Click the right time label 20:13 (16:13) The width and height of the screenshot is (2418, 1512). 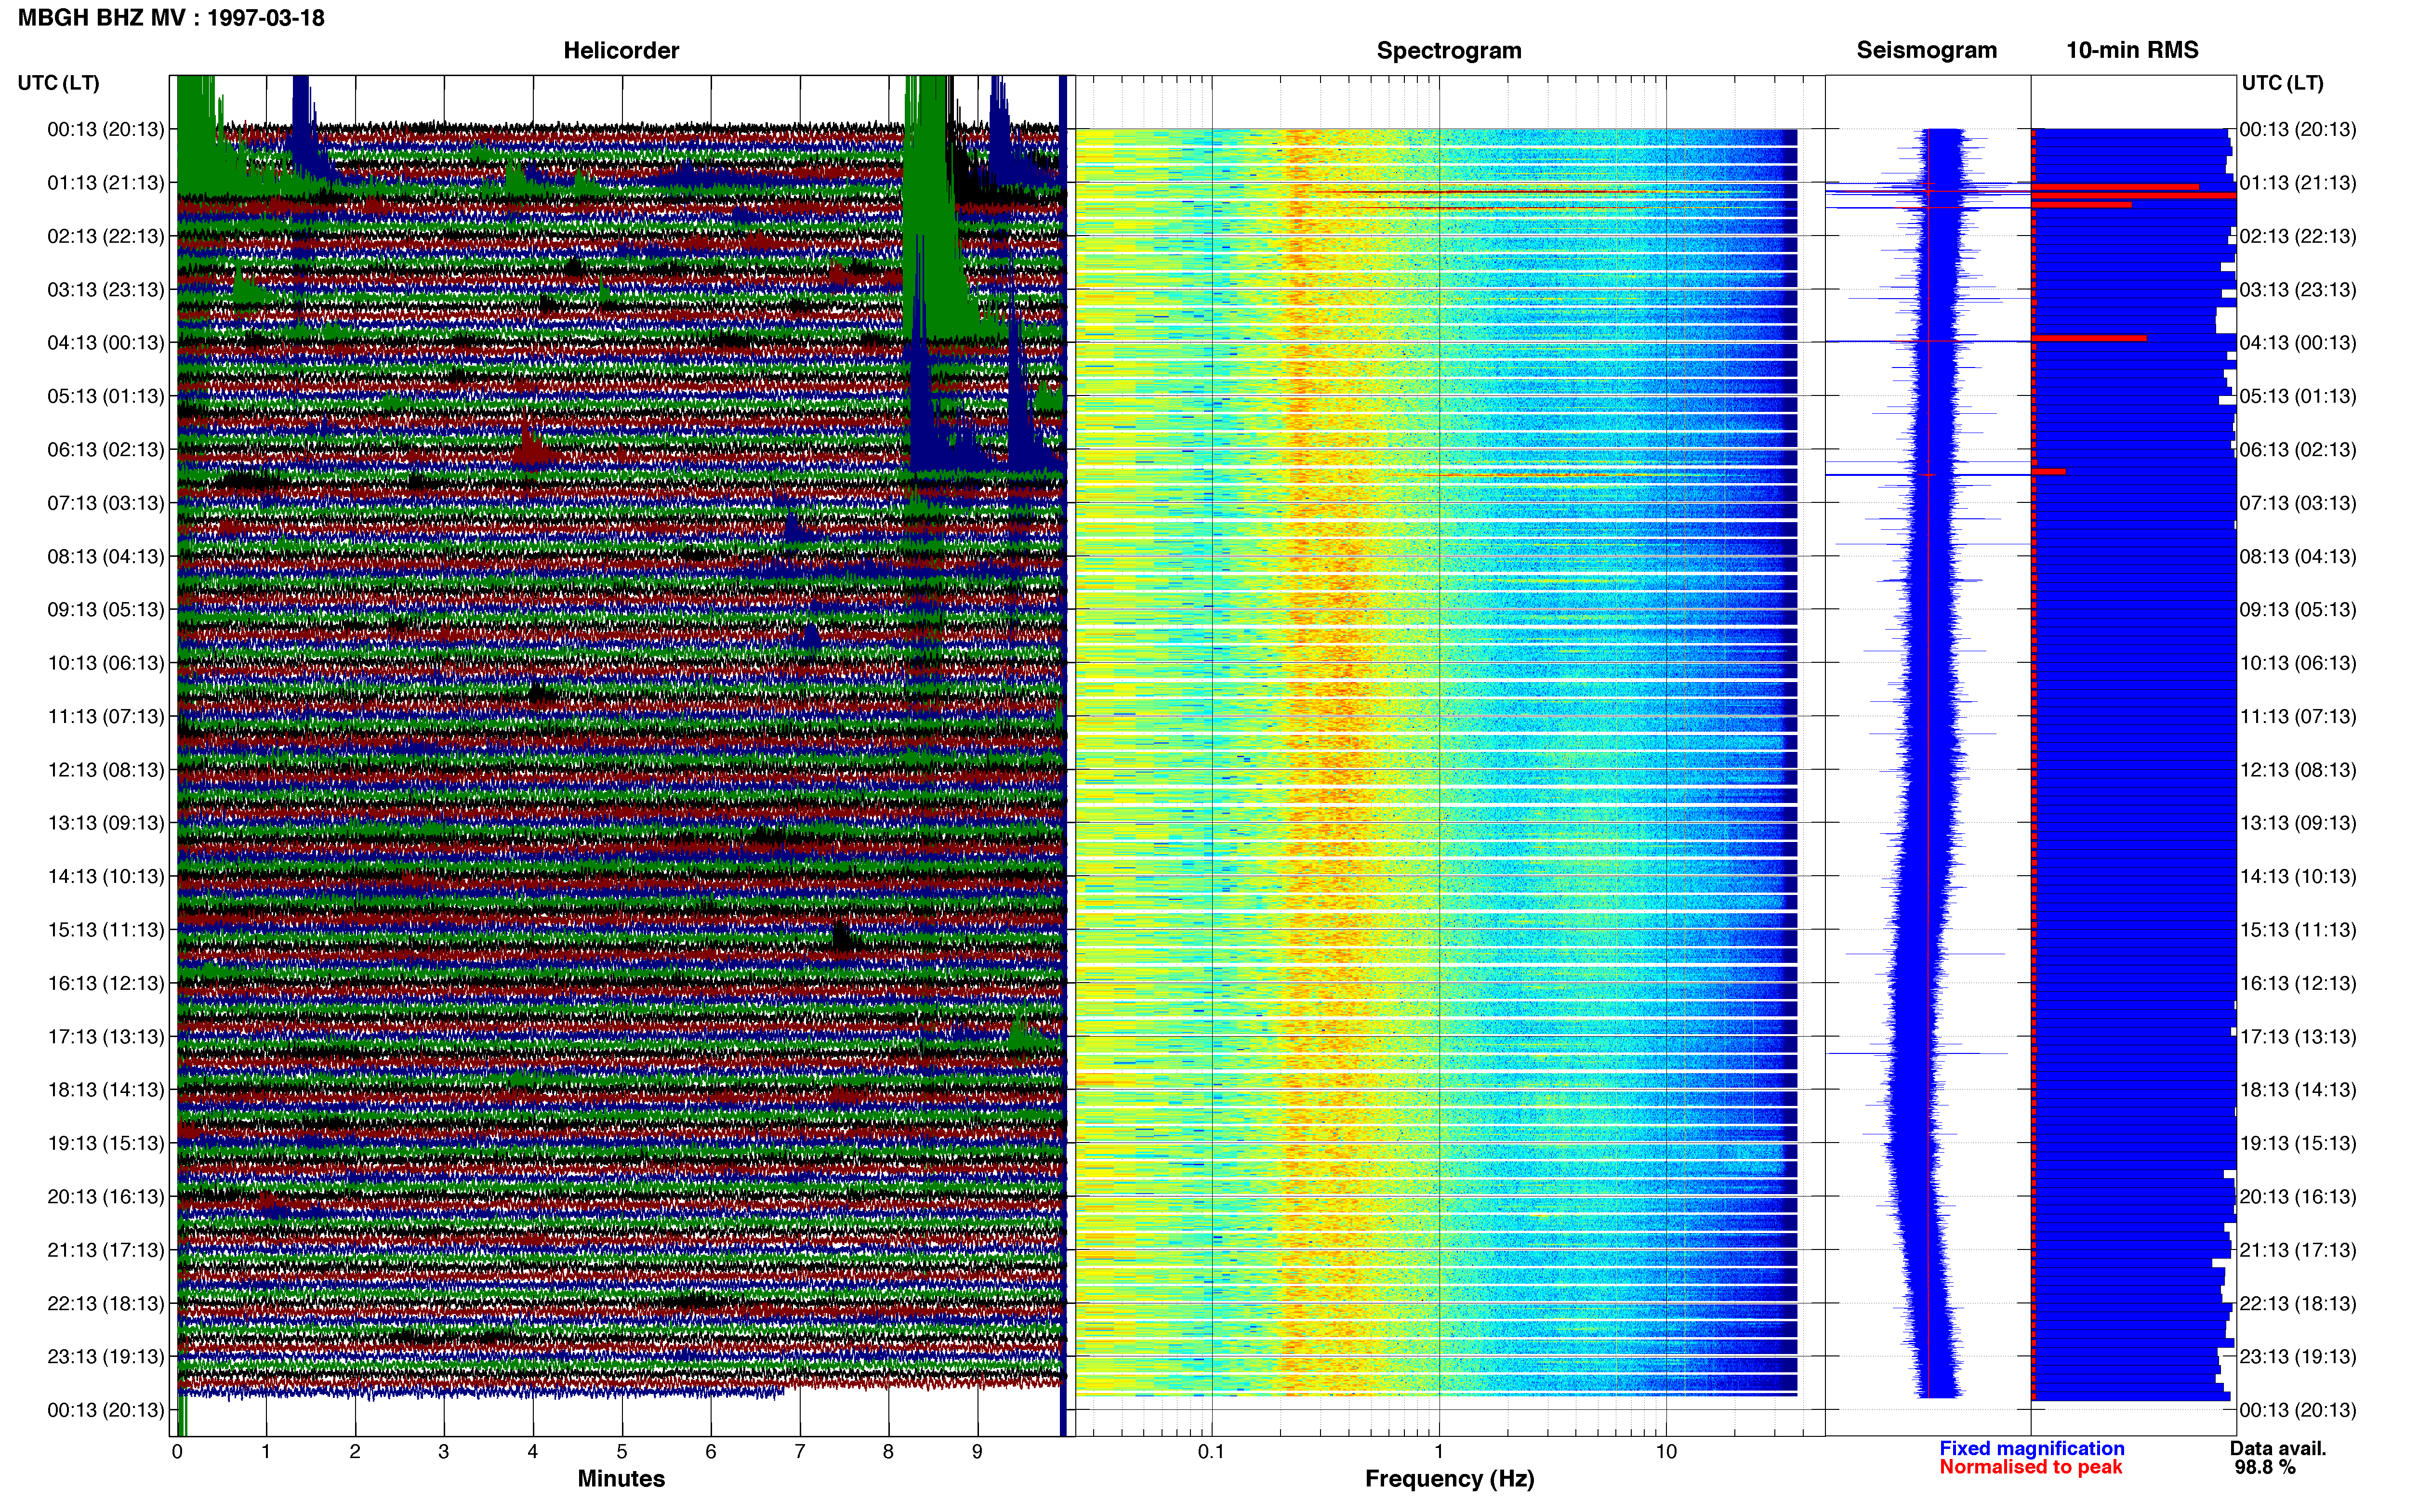(x=2298, y=1197)
